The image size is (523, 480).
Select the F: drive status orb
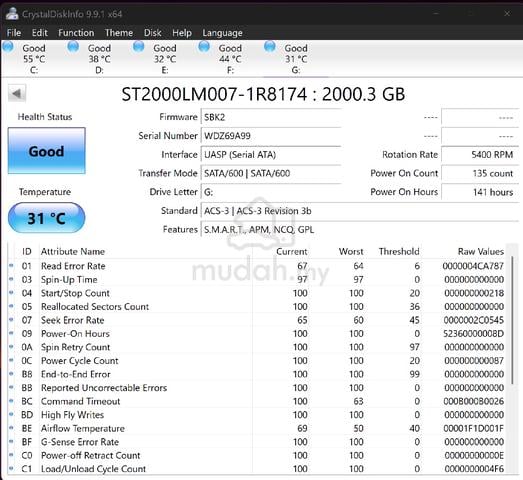click(x=204, y=47)
